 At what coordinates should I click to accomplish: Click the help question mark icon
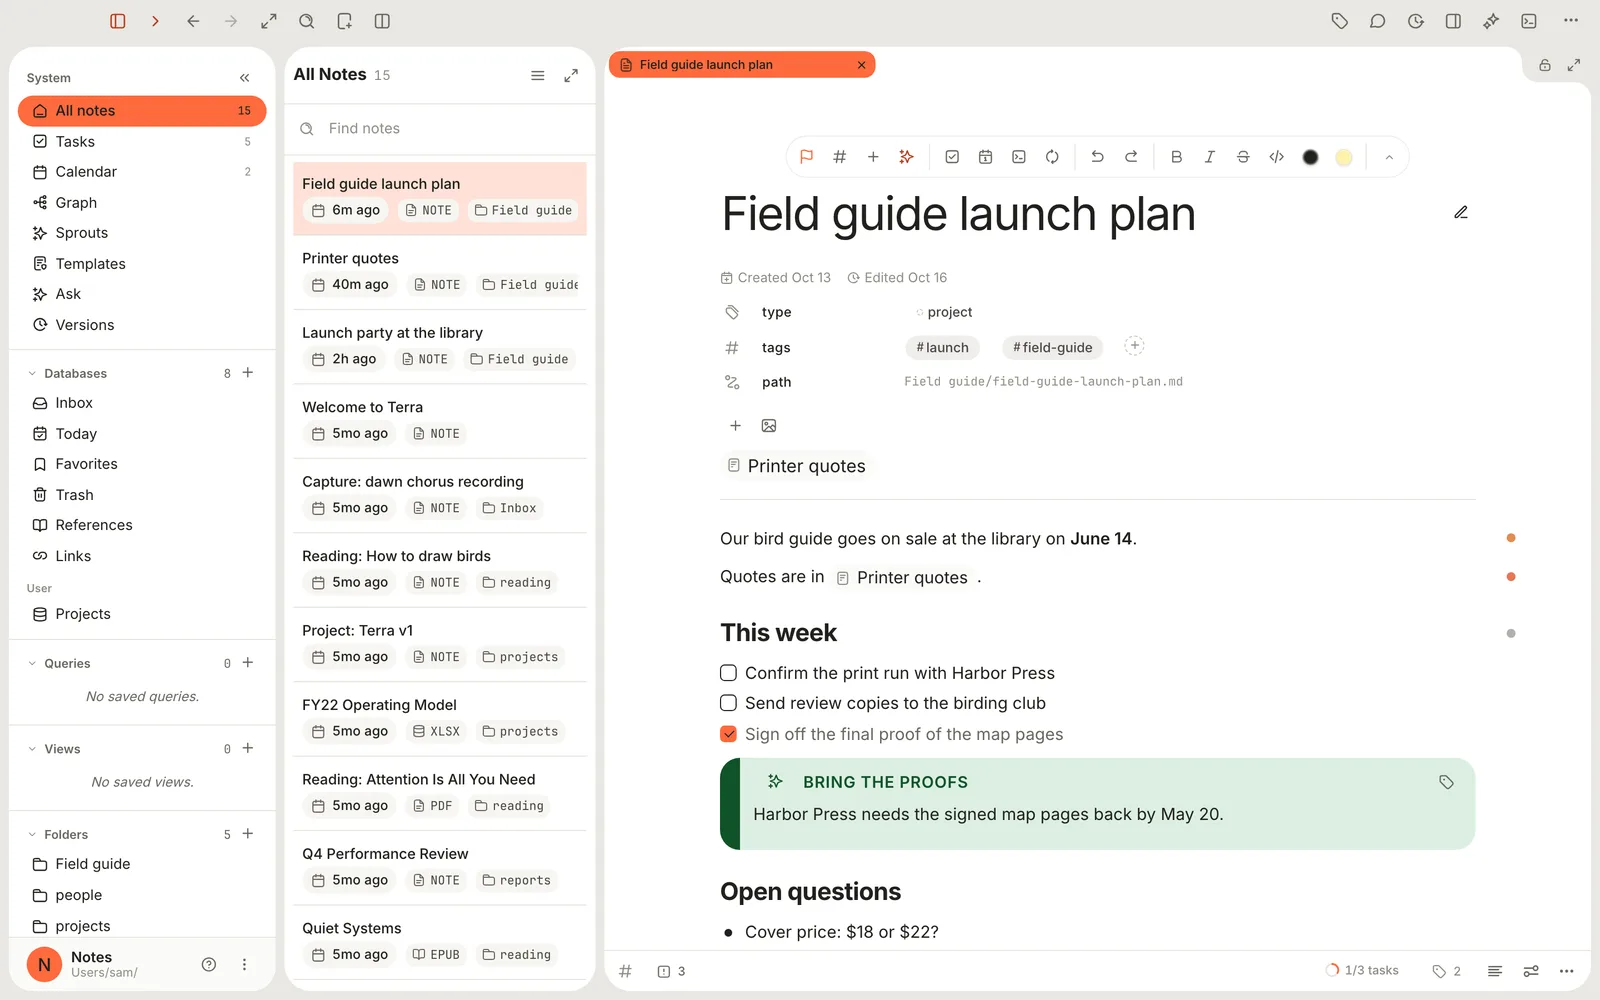tap(209, 965)
